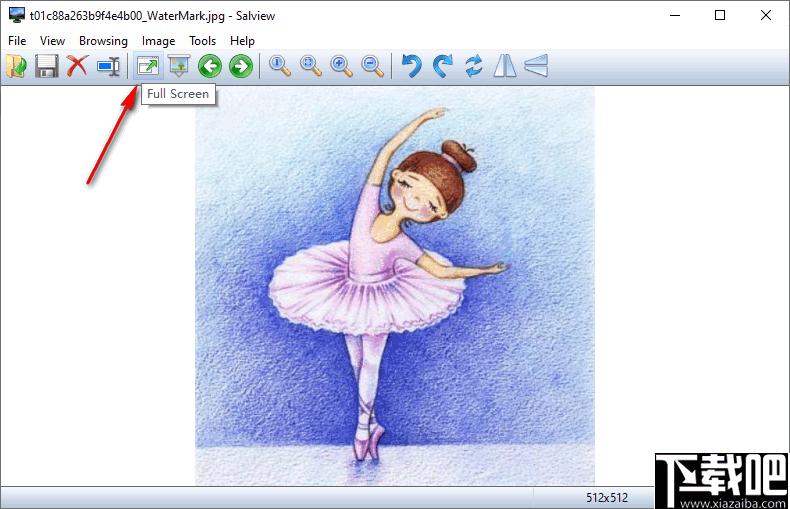The height and width of the screenshot is (509, 790).
Task: Start the slideshow with the projector screen icon
Action: point(179,66)
